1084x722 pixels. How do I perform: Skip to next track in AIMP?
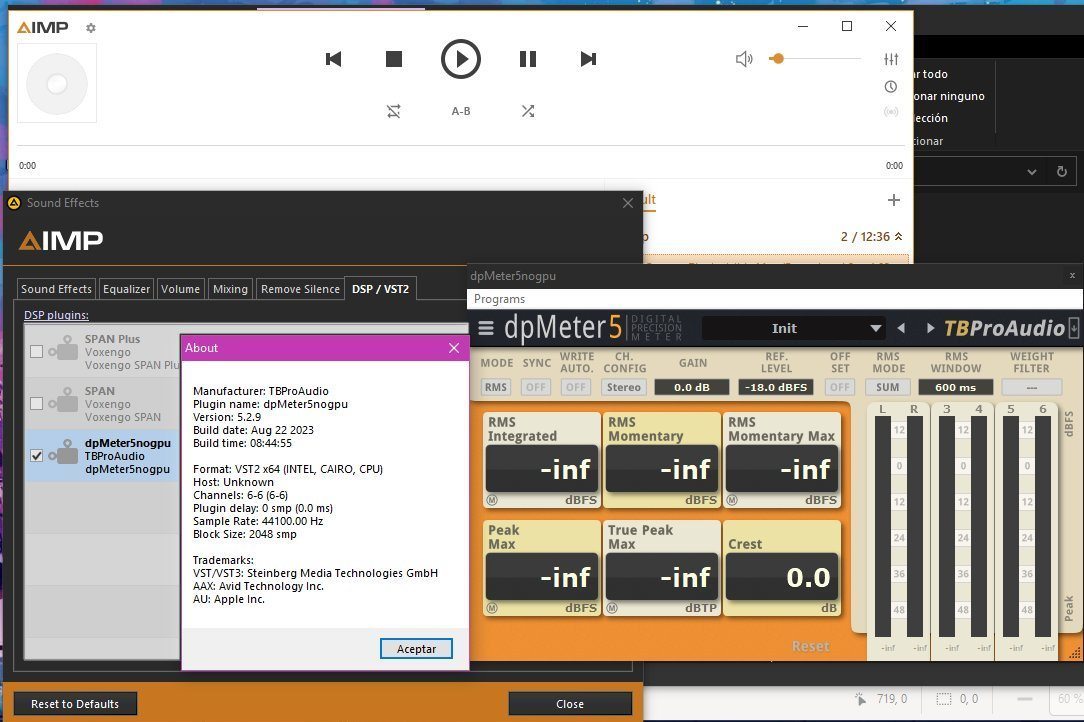pos(588,59)
